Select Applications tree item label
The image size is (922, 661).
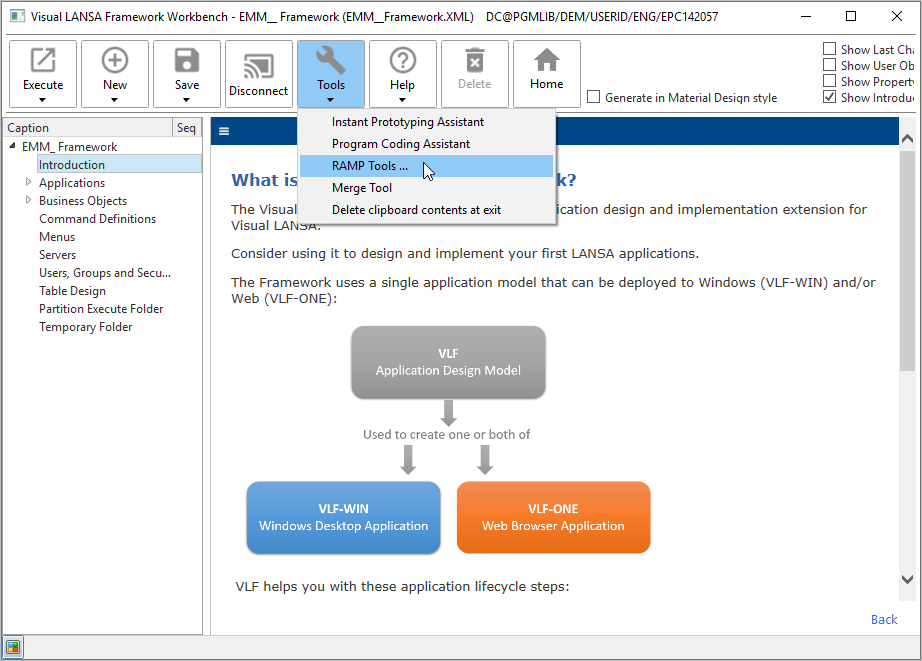pos(72,183)
